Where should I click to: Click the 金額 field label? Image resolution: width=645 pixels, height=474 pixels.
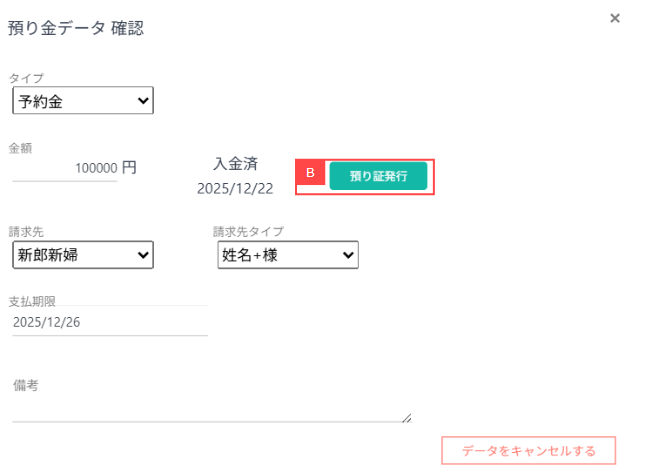[20, 148]
